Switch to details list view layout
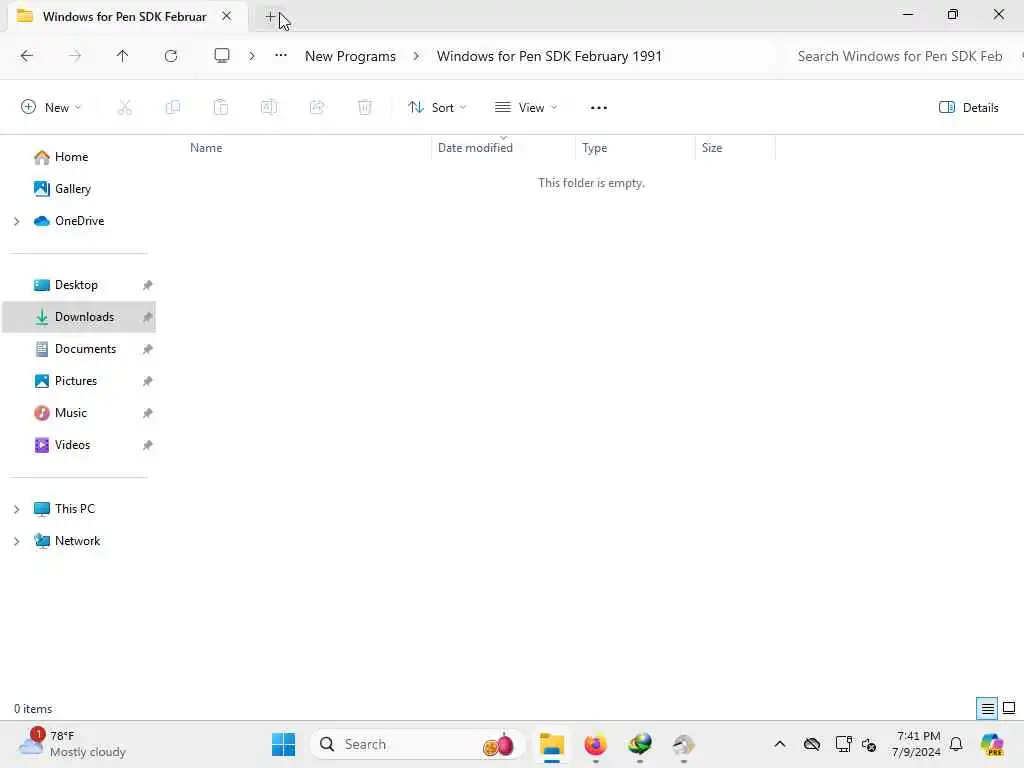Viewport: 1024px width, 768px height. 987,708
